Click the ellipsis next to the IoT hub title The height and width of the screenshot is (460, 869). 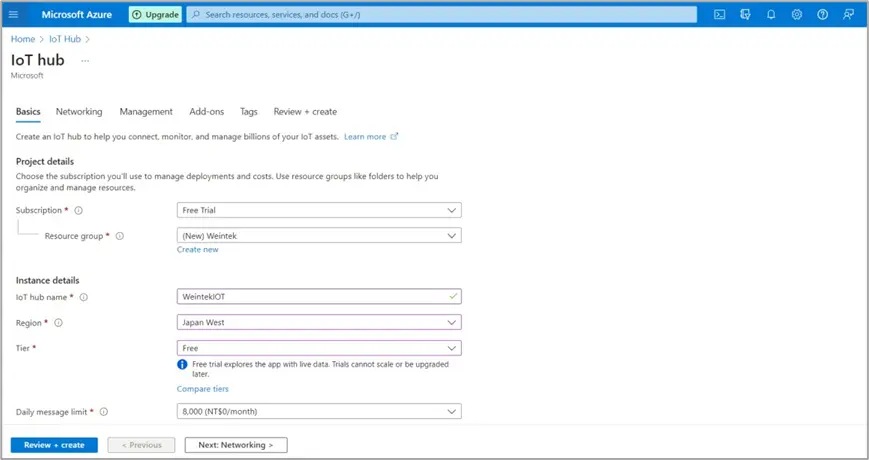point(85,60)
